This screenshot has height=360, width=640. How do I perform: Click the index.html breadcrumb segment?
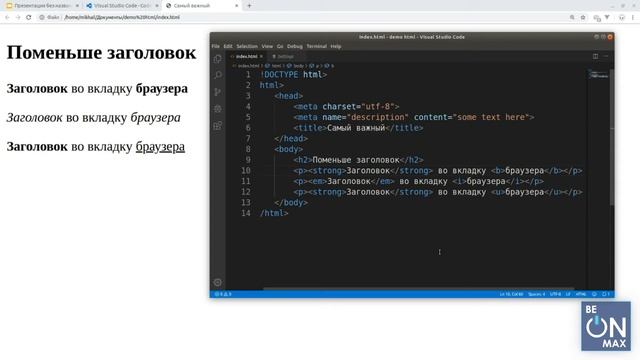tap(248, 66)
